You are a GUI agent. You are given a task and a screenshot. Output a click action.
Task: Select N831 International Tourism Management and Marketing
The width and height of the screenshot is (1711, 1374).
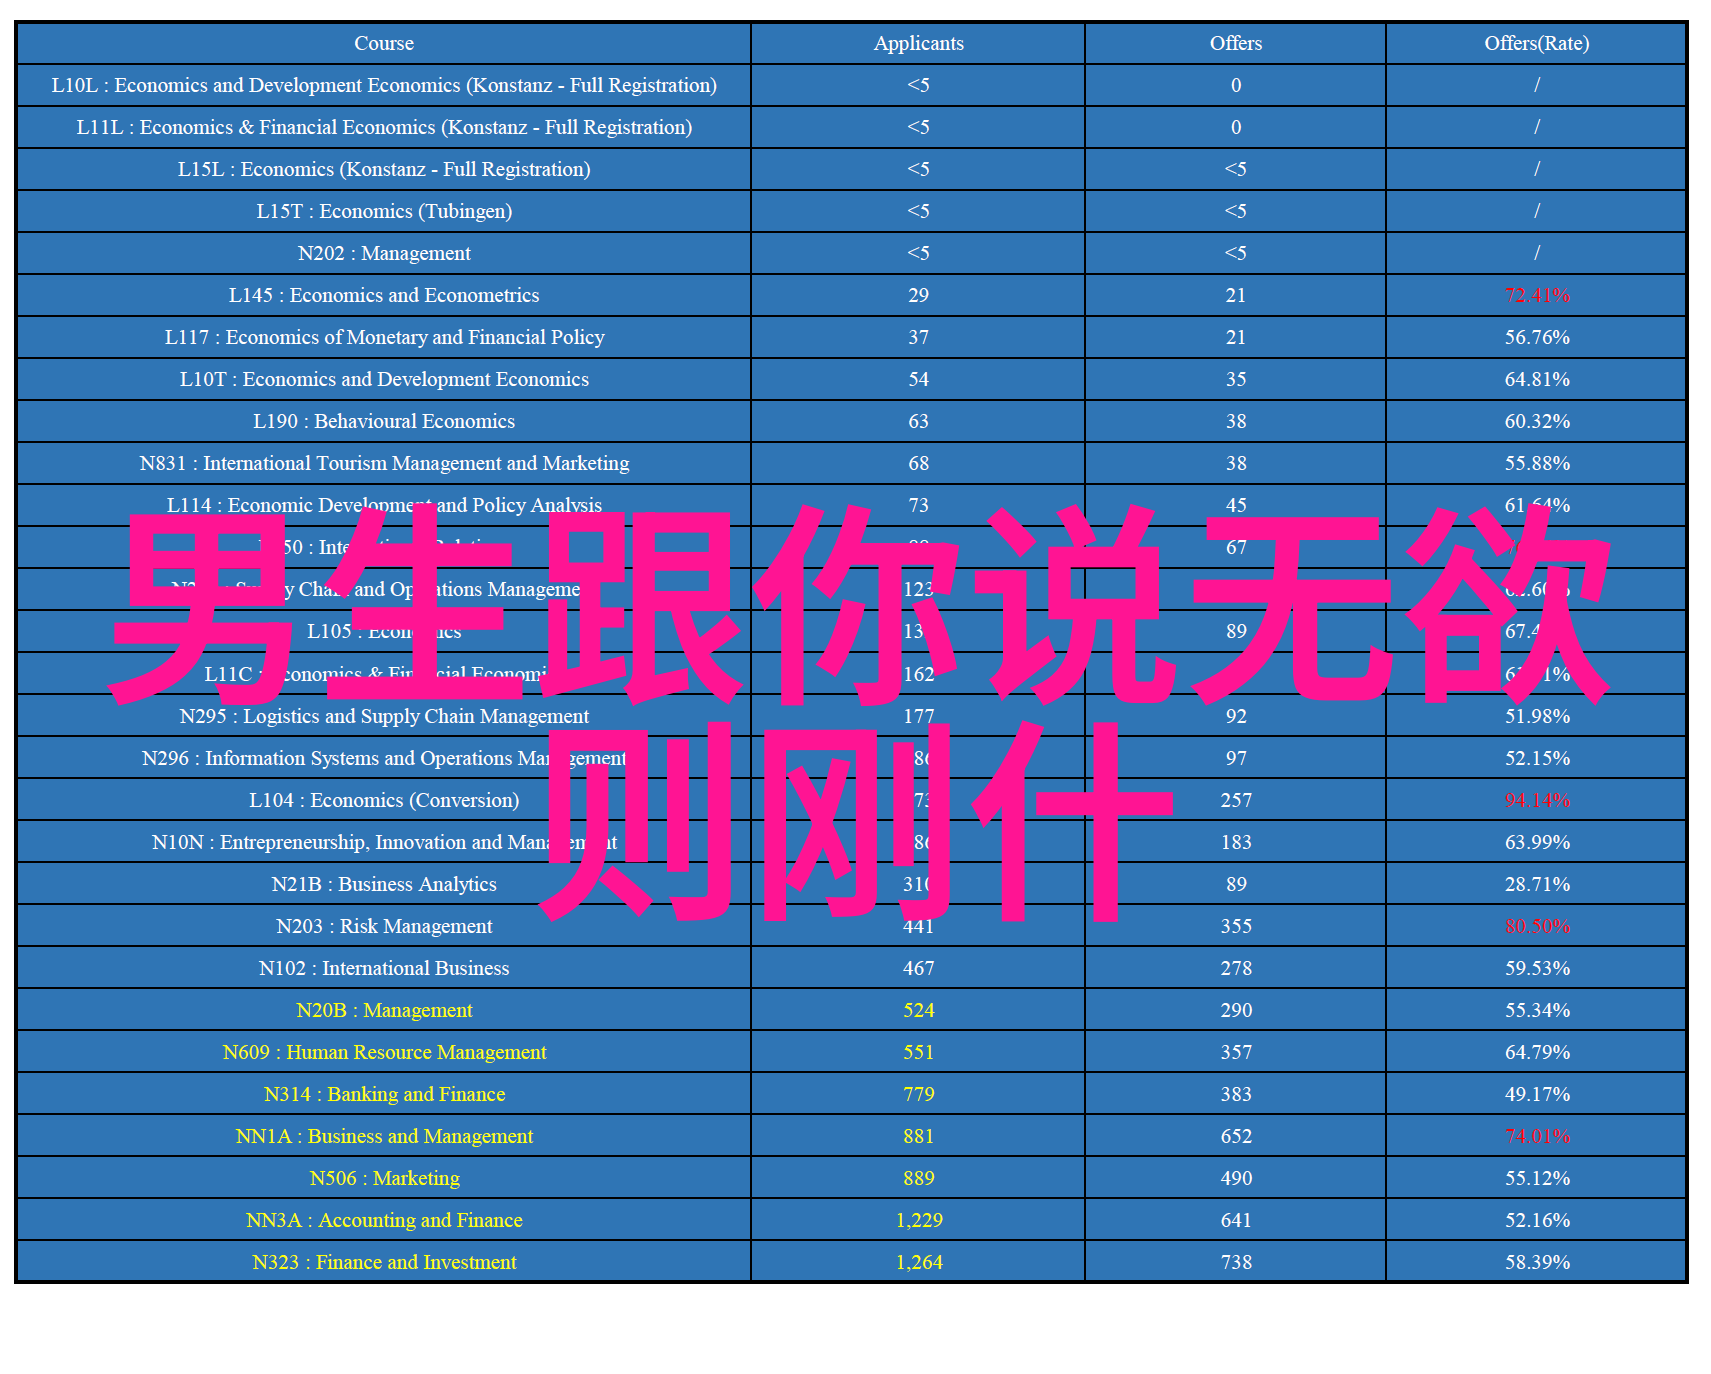(x=384, y=463)
